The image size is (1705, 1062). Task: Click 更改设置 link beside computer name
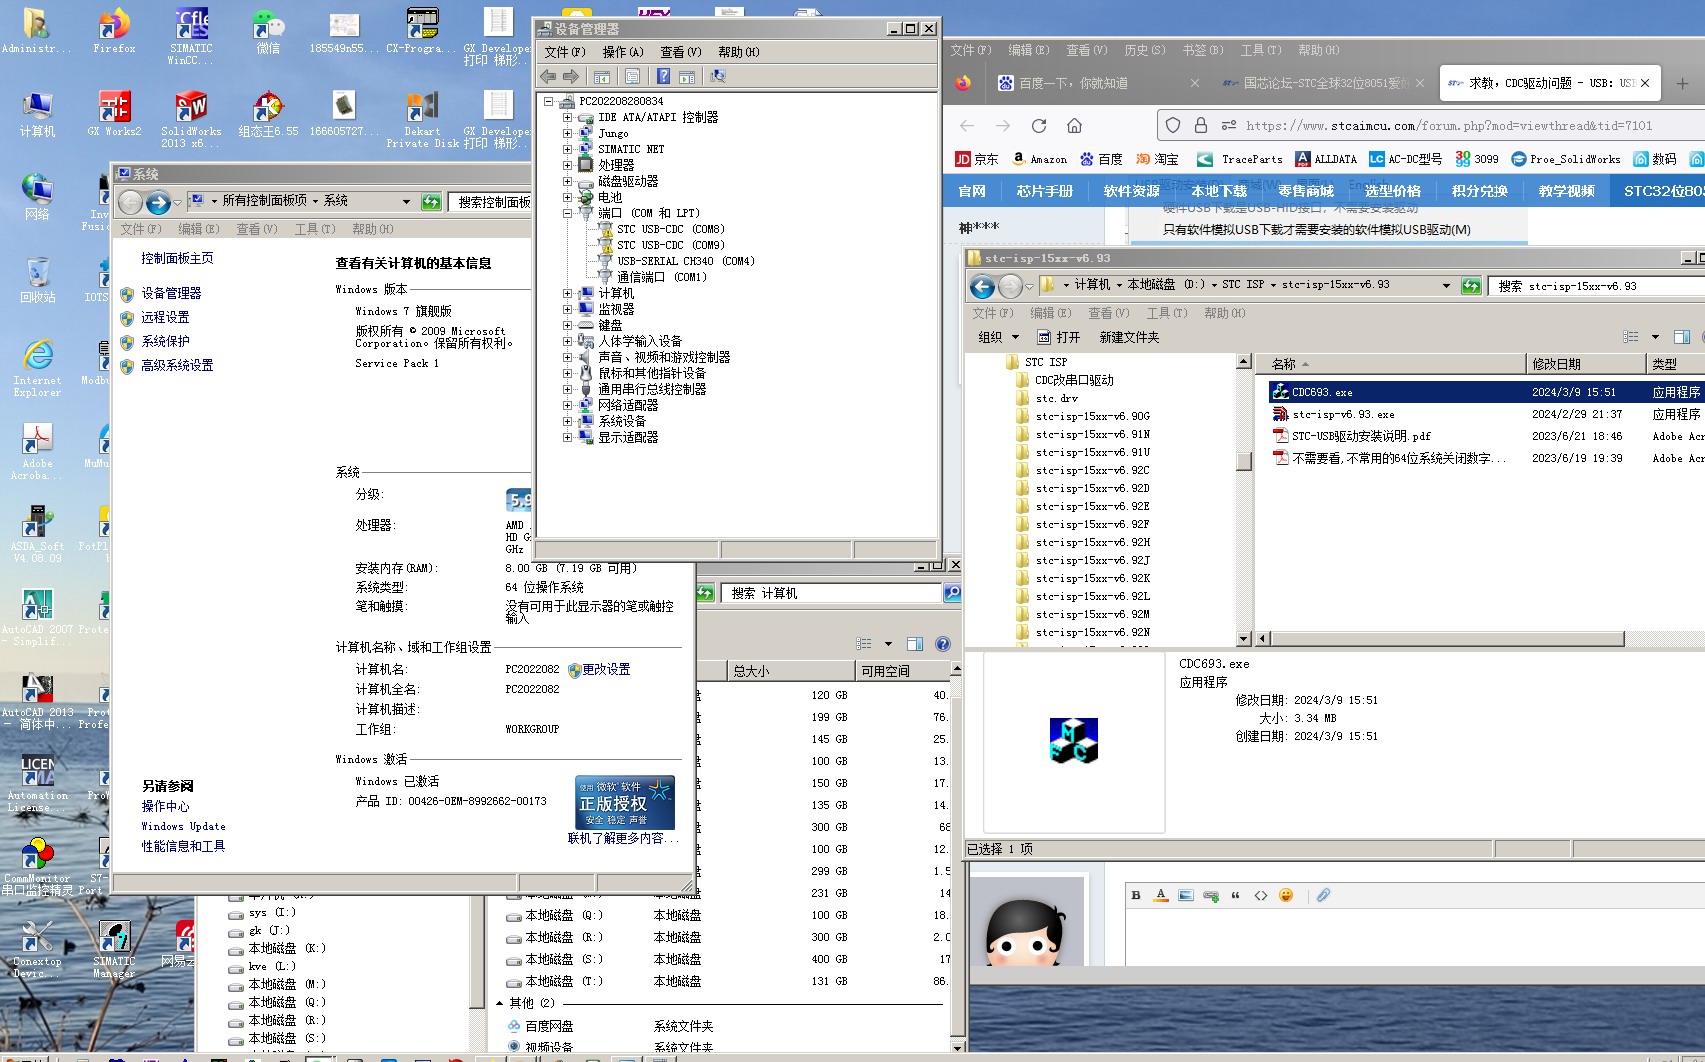tap(606, 669)
